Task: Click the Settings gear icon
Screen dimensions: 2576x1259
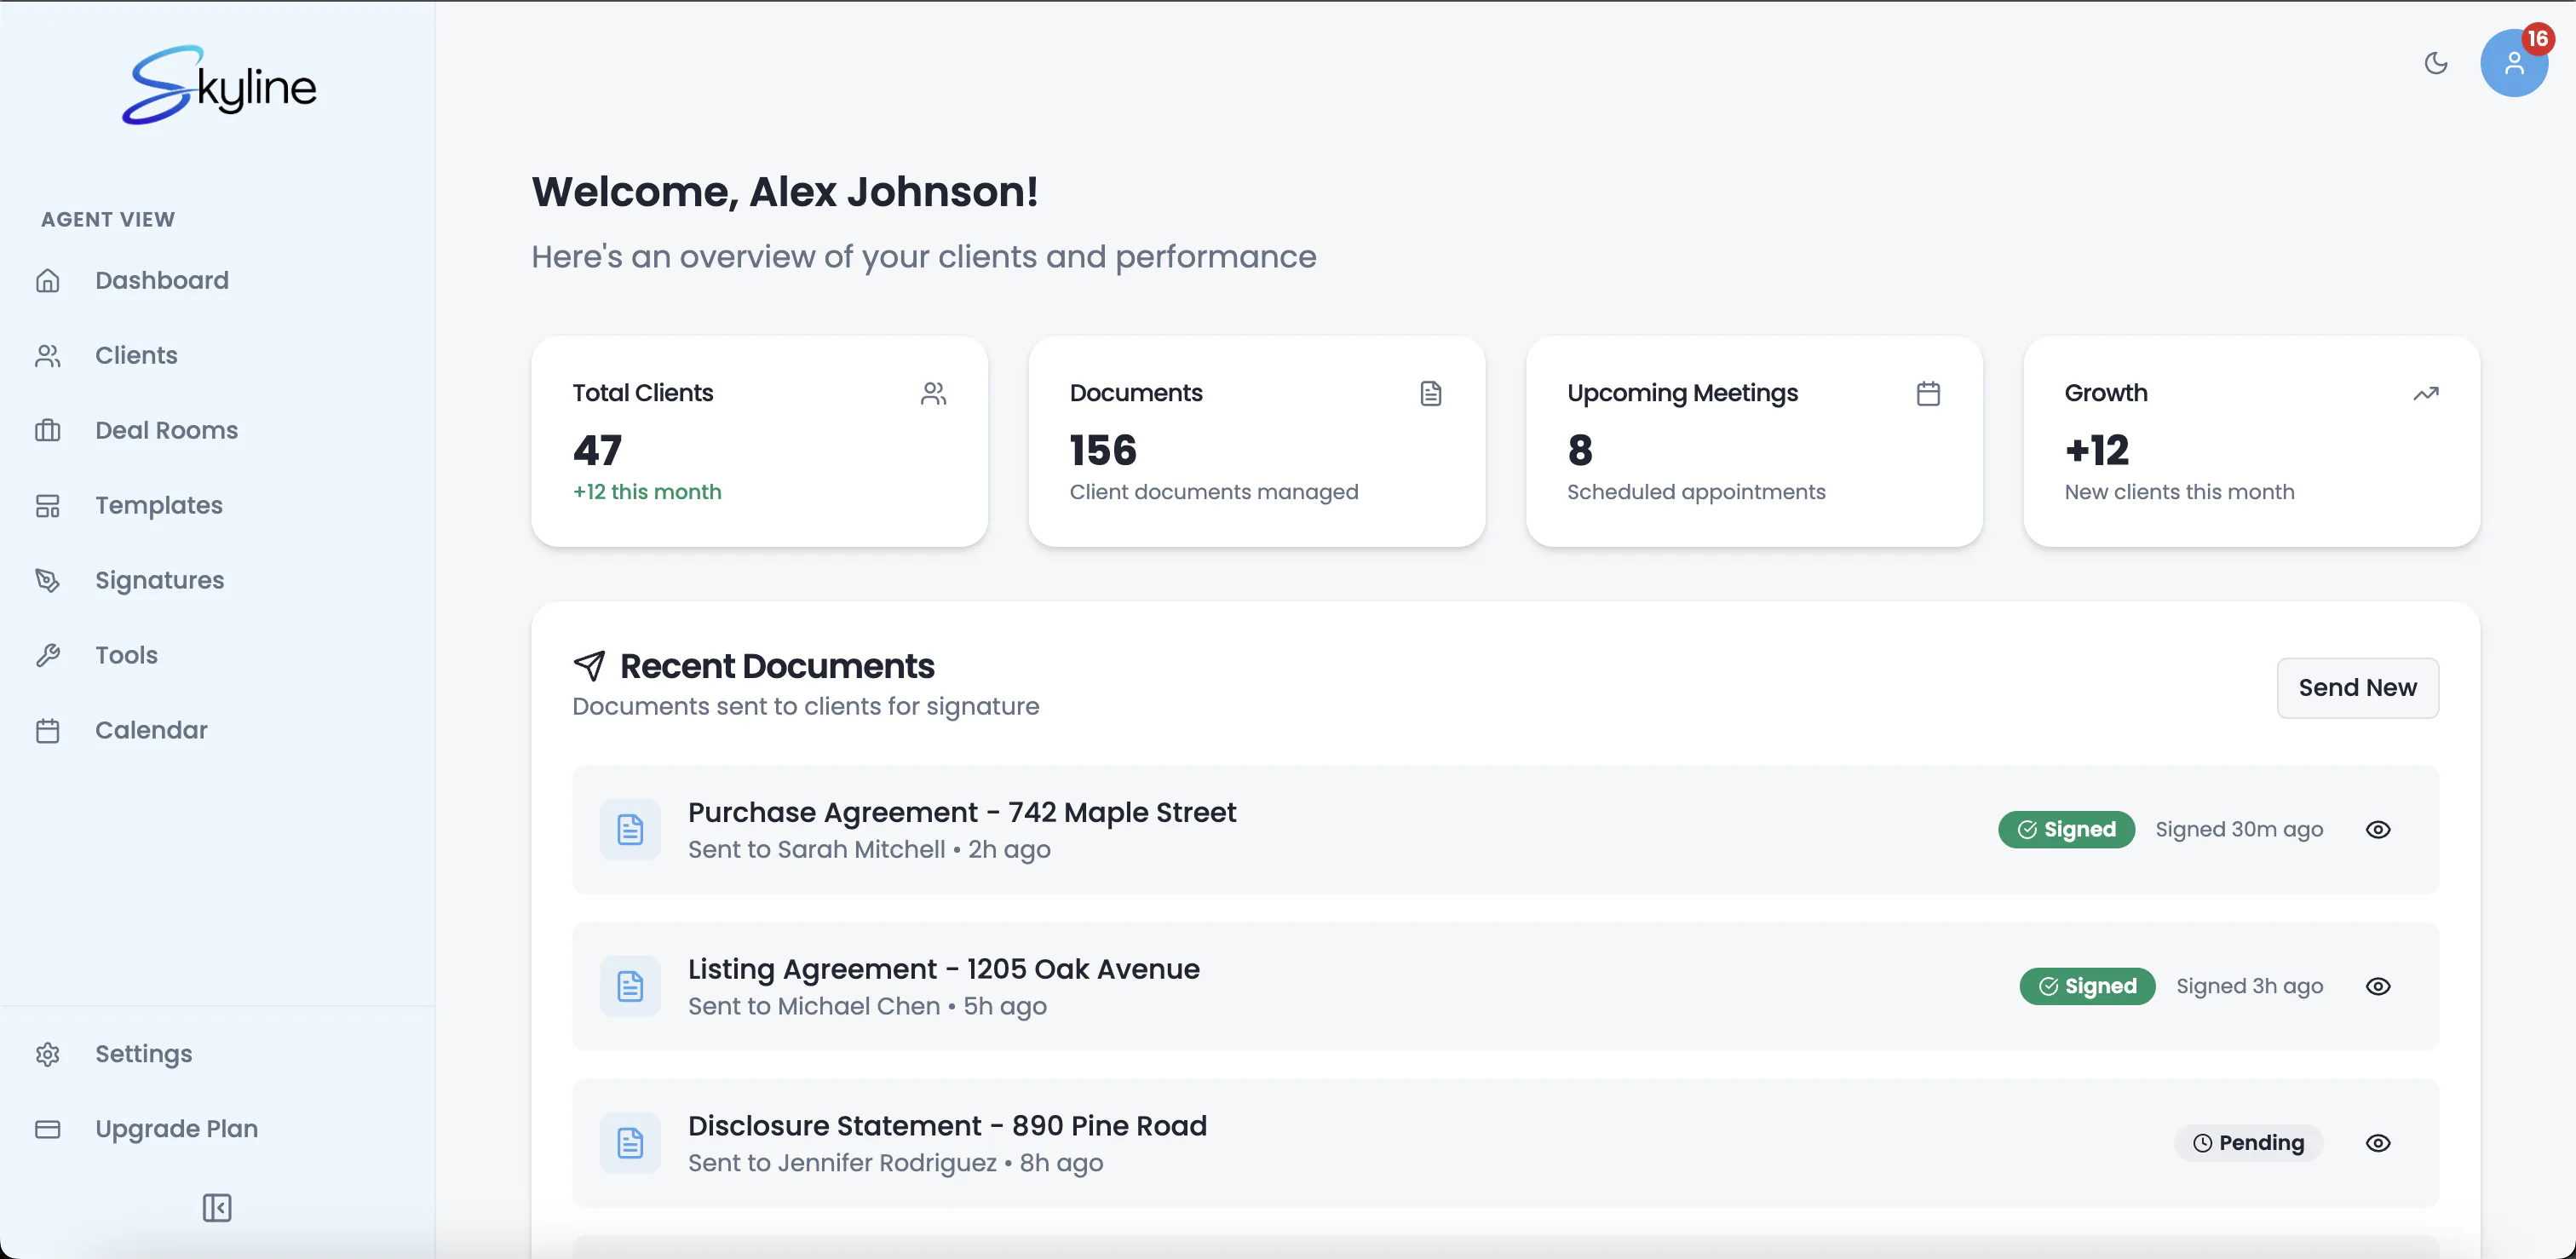Action: point(48,1054)
